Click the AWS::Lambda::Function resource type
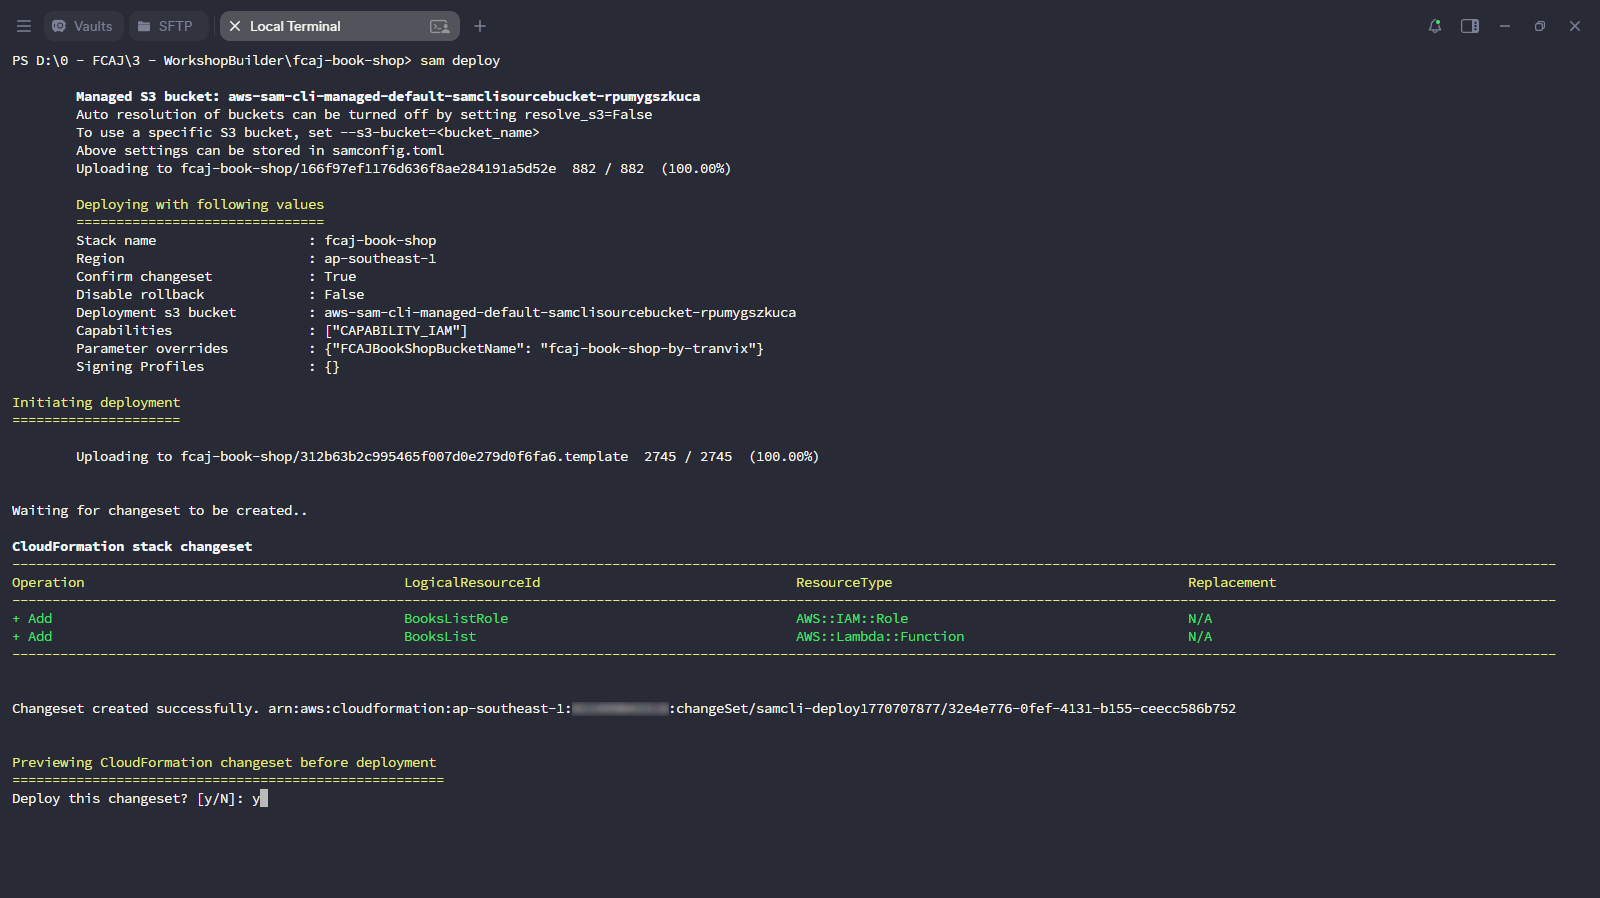The height and width of the screenshot is (898, 1600). 880,637
